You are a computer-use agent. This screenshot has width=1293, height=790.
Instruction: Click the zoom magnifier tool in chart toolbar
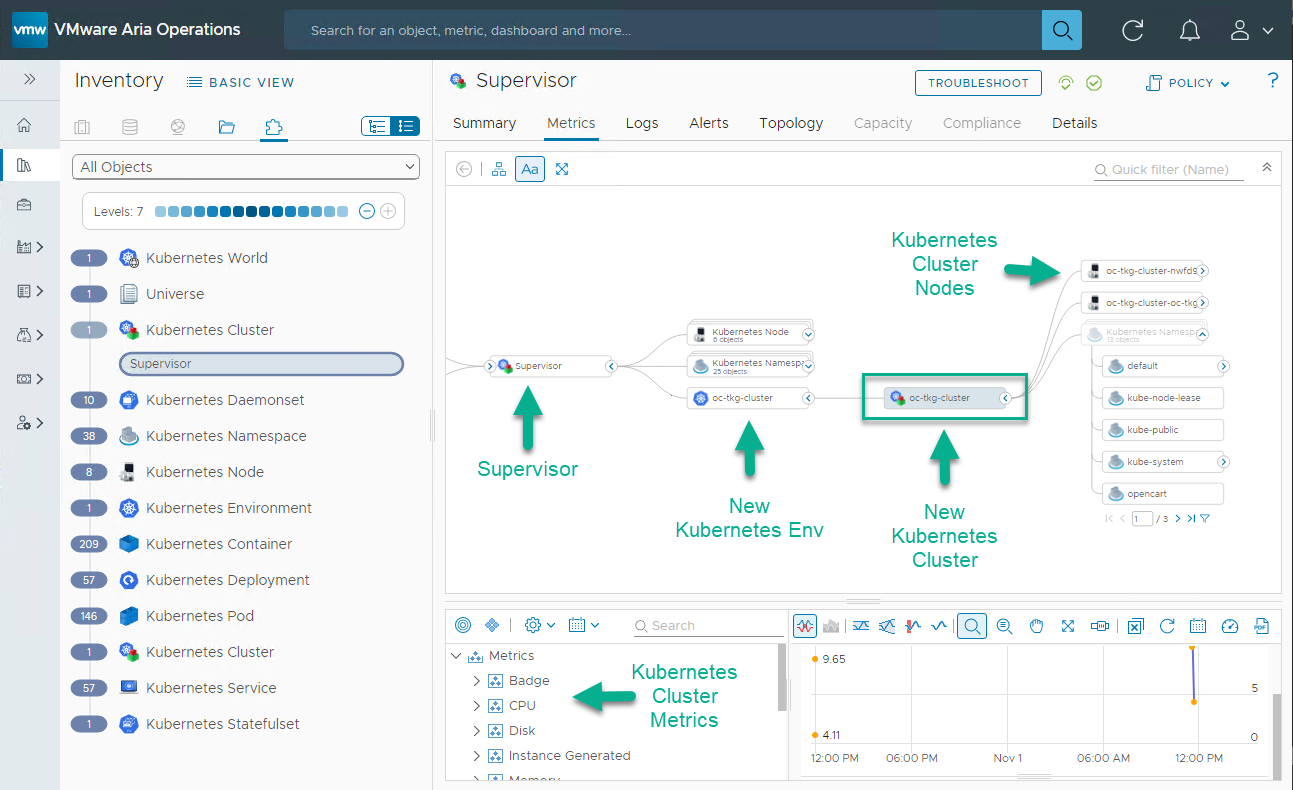tap(971, 626)
